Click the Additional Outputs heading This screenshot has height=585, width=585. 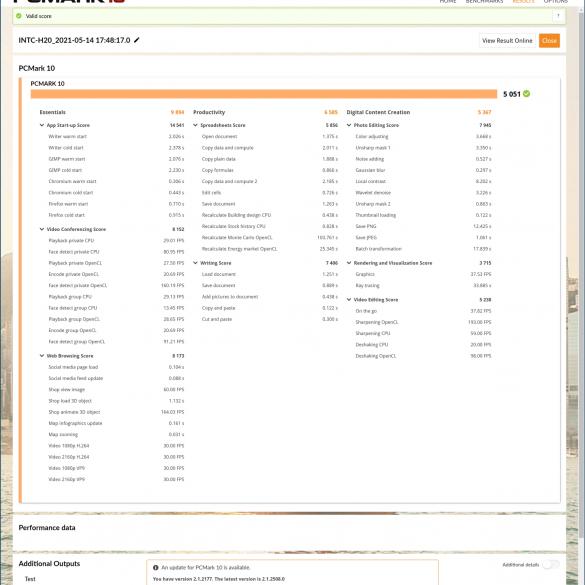pyautogui.click(x=49, y=563)
